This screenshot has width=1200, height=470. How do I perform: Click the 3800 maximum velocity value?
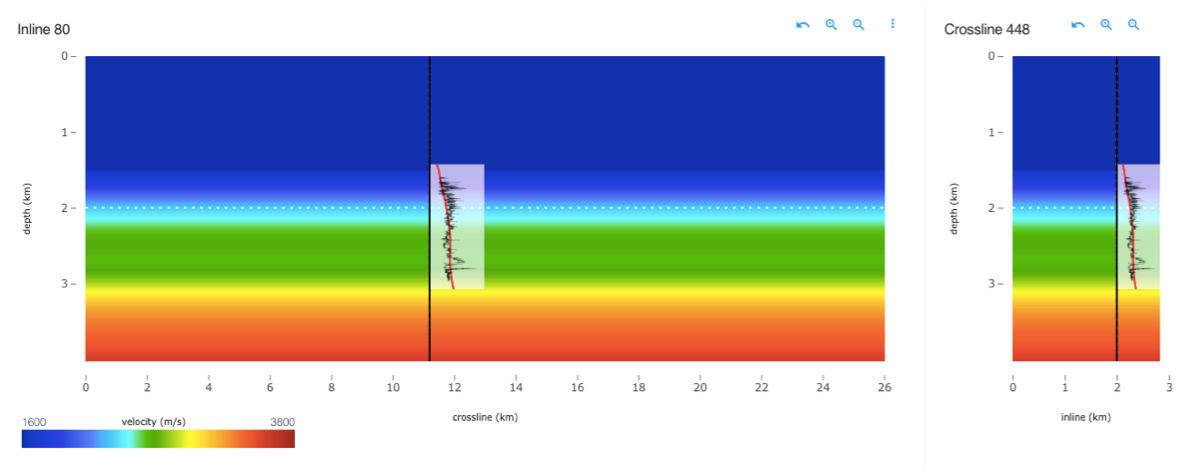pos(282,422)
